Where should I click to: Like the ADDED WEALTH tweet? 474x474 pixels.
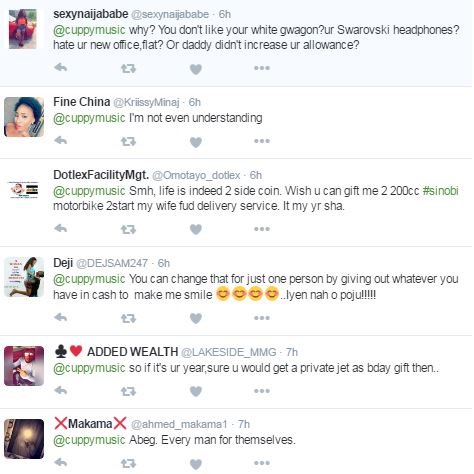(196, 391)
